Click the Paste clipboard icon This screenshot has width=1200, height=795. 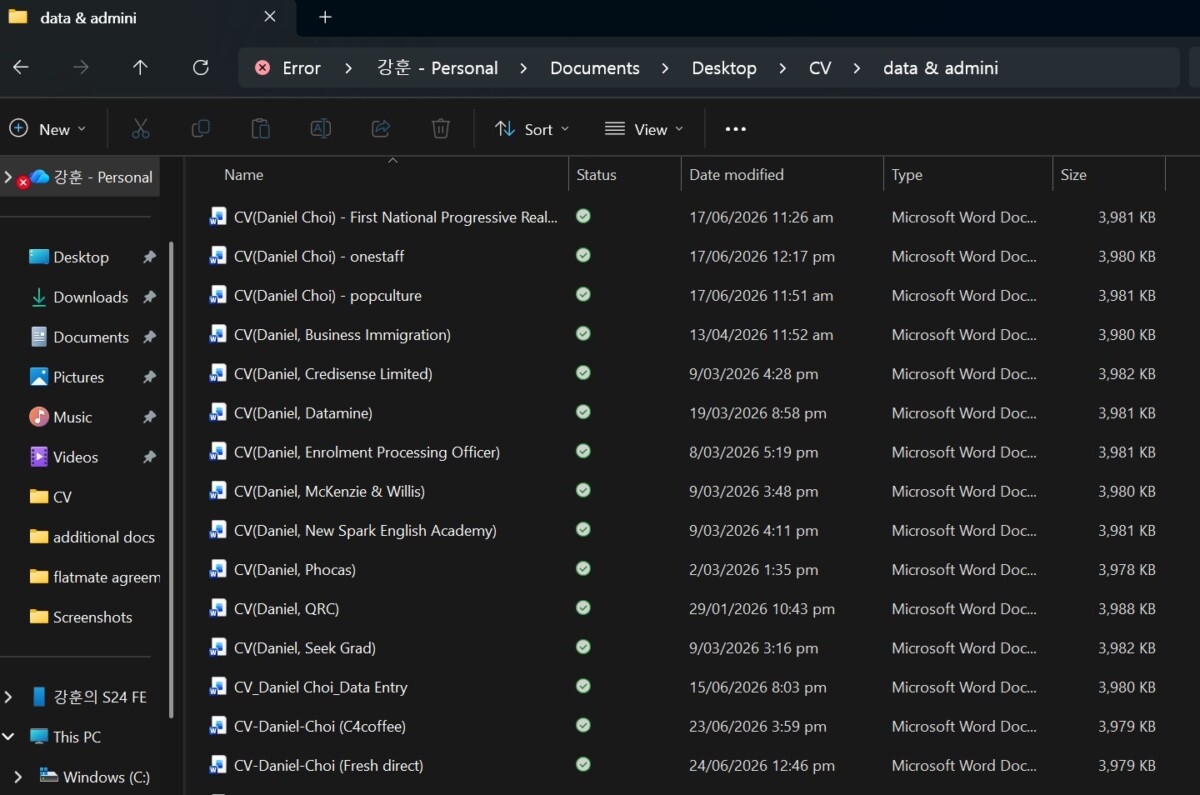[x=260, y=128]
